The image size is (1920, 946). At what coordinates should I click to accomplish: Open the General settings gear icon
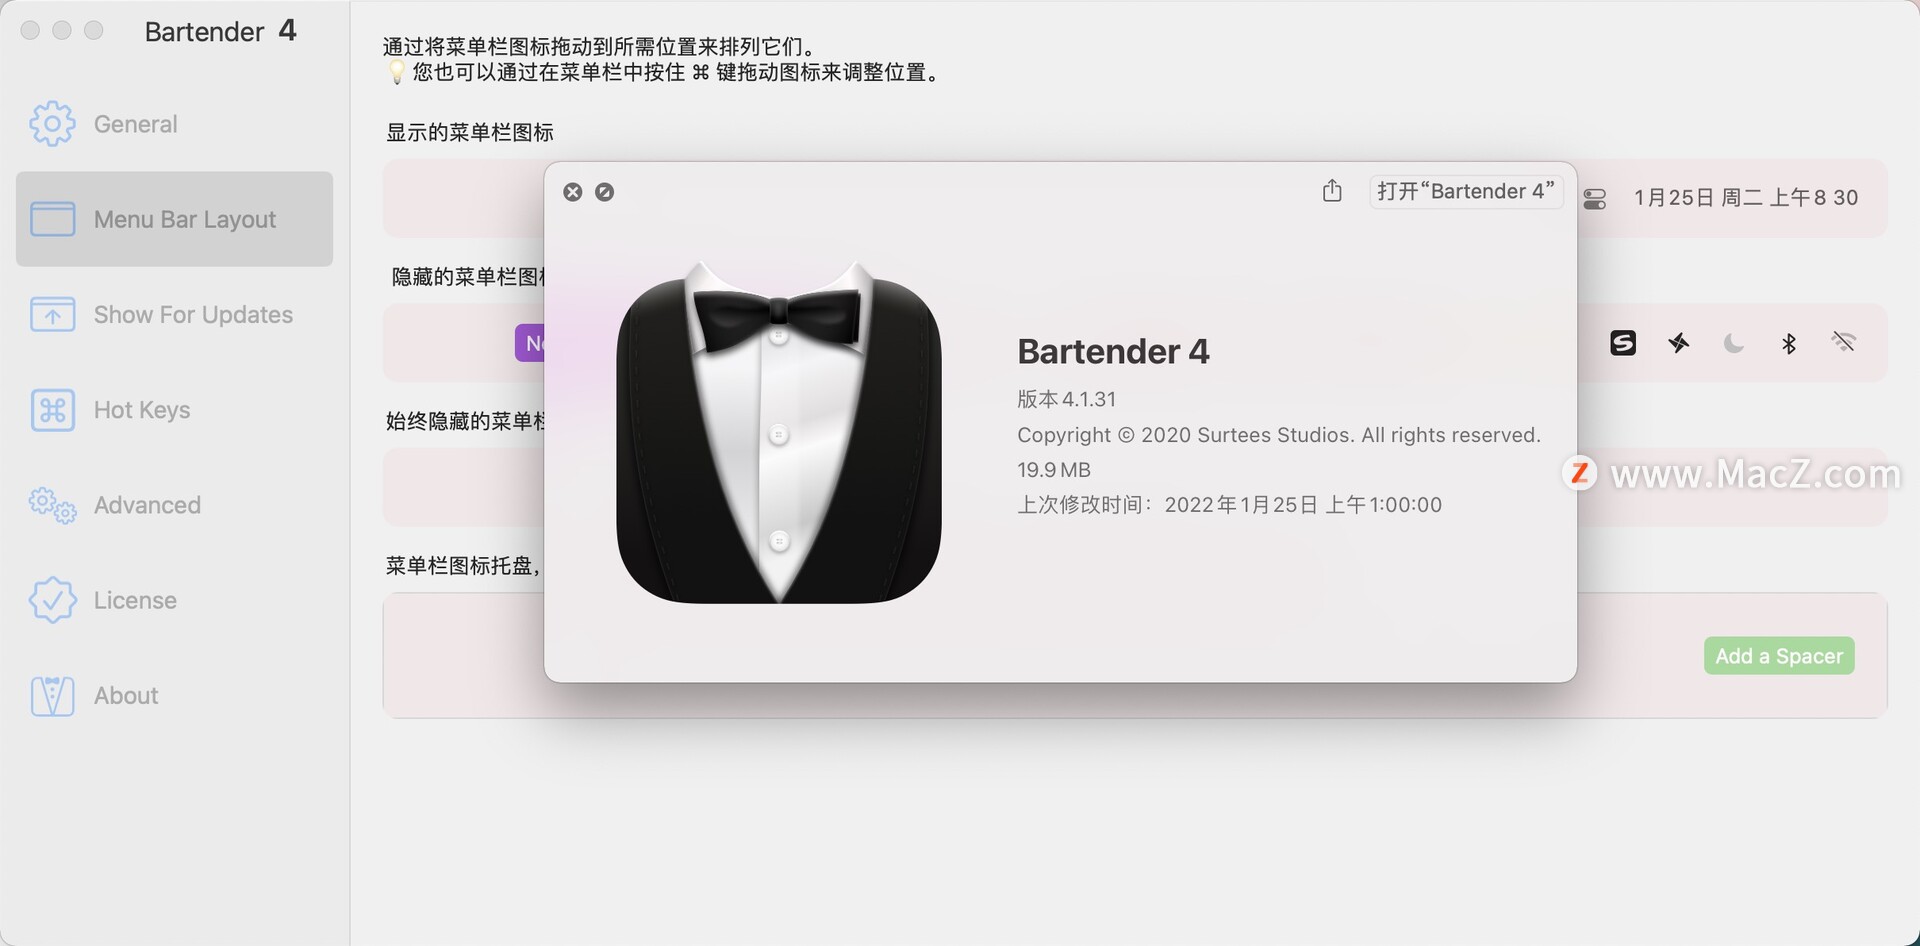[52, 124]
